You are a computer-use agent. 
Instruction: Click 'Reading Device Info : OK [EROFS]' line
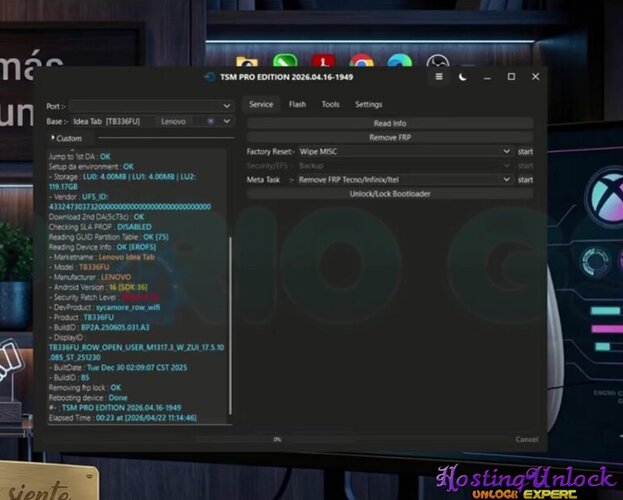coord(102,247)
